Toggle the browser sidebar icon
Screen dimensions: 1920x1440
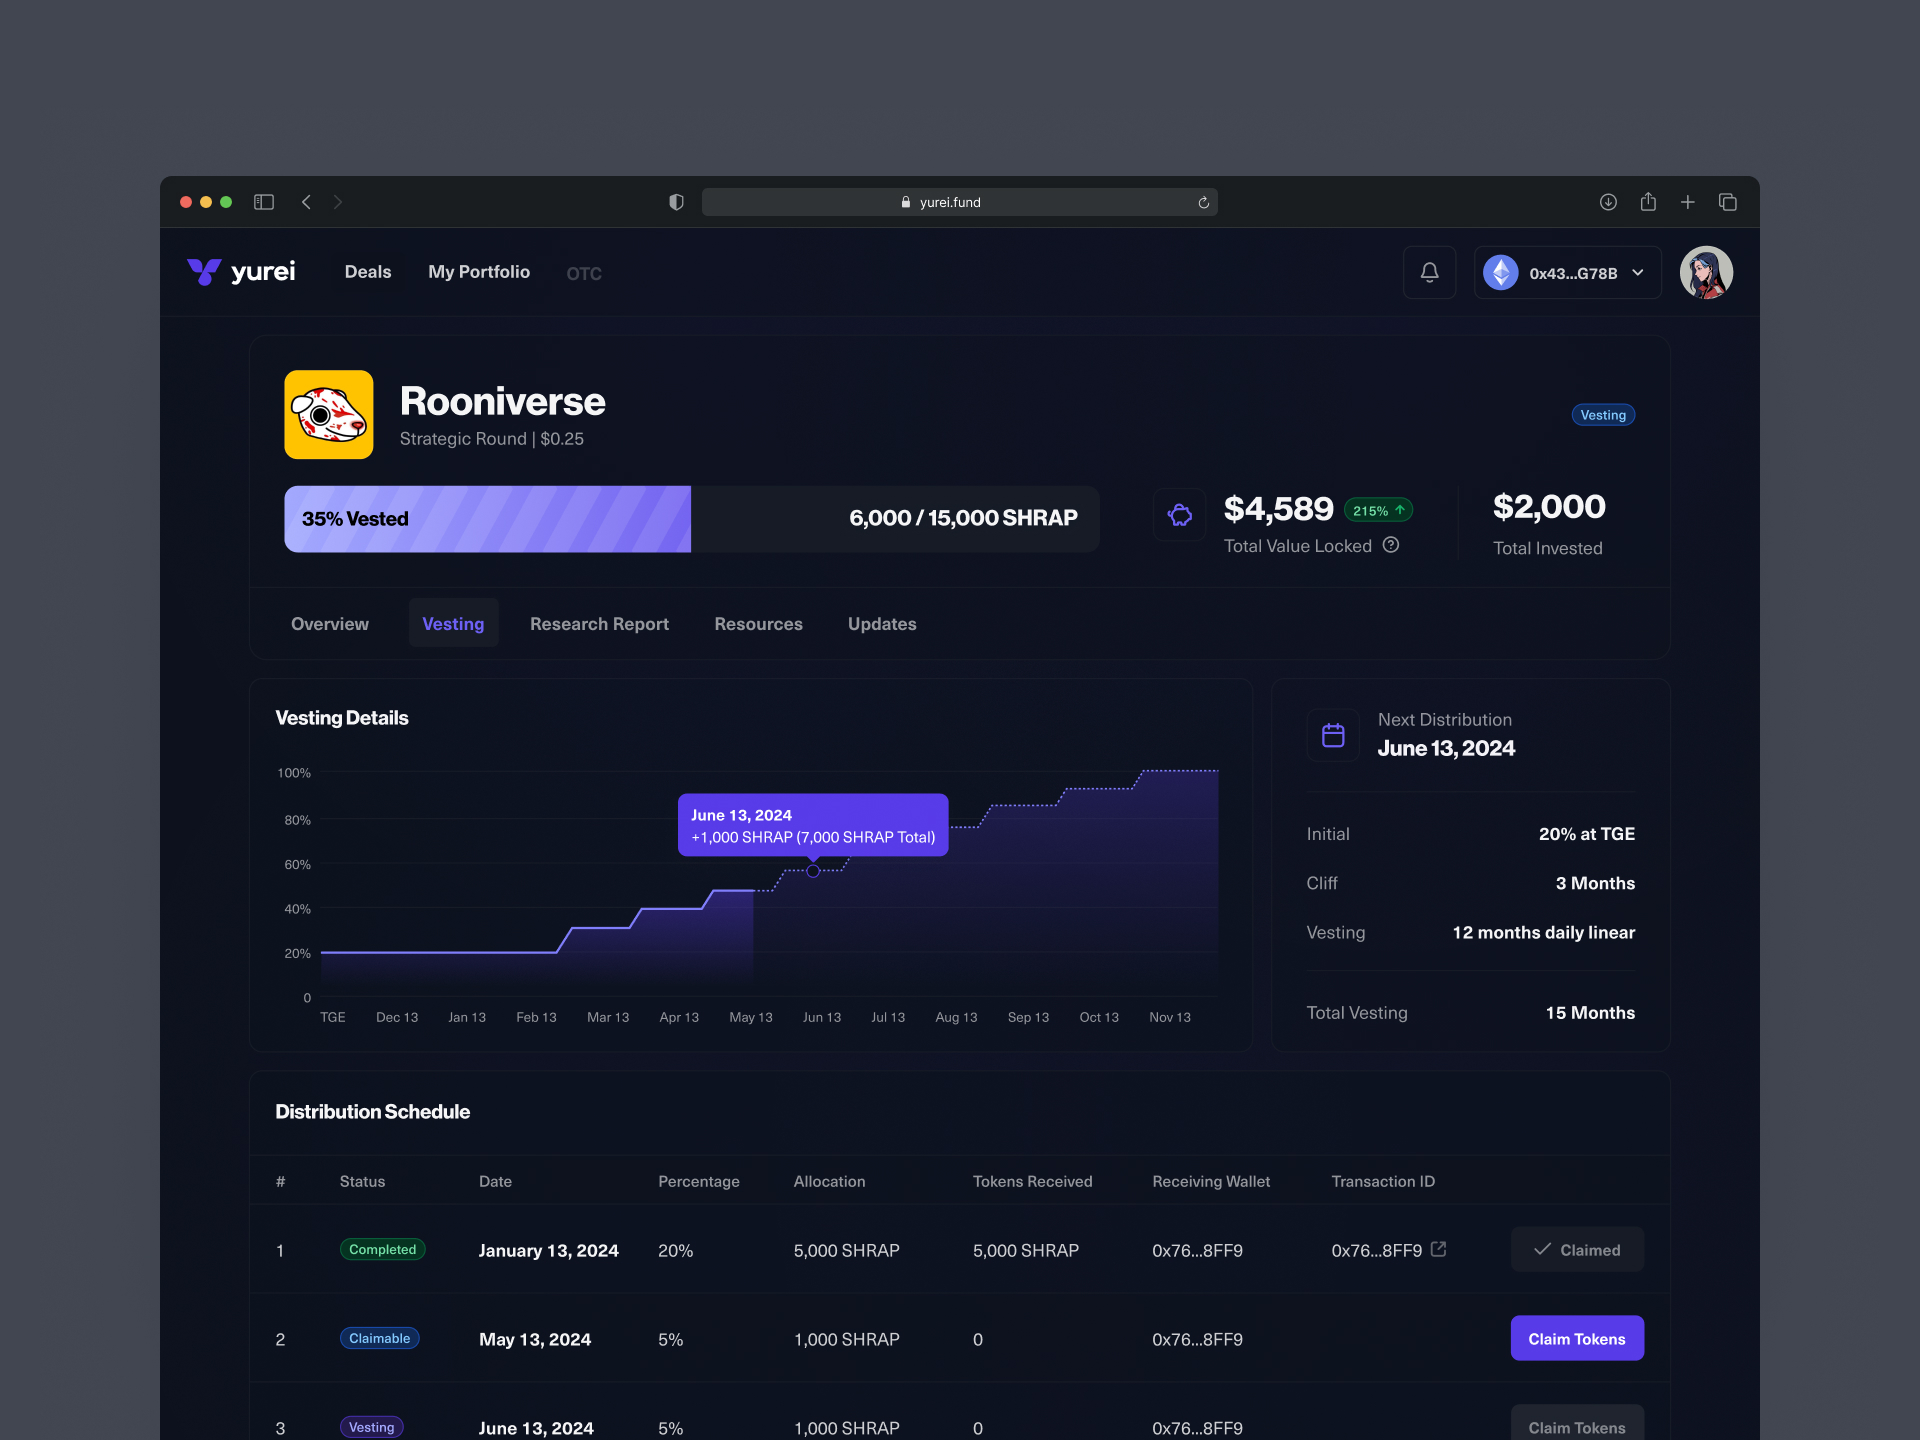[x=264, y=202]
